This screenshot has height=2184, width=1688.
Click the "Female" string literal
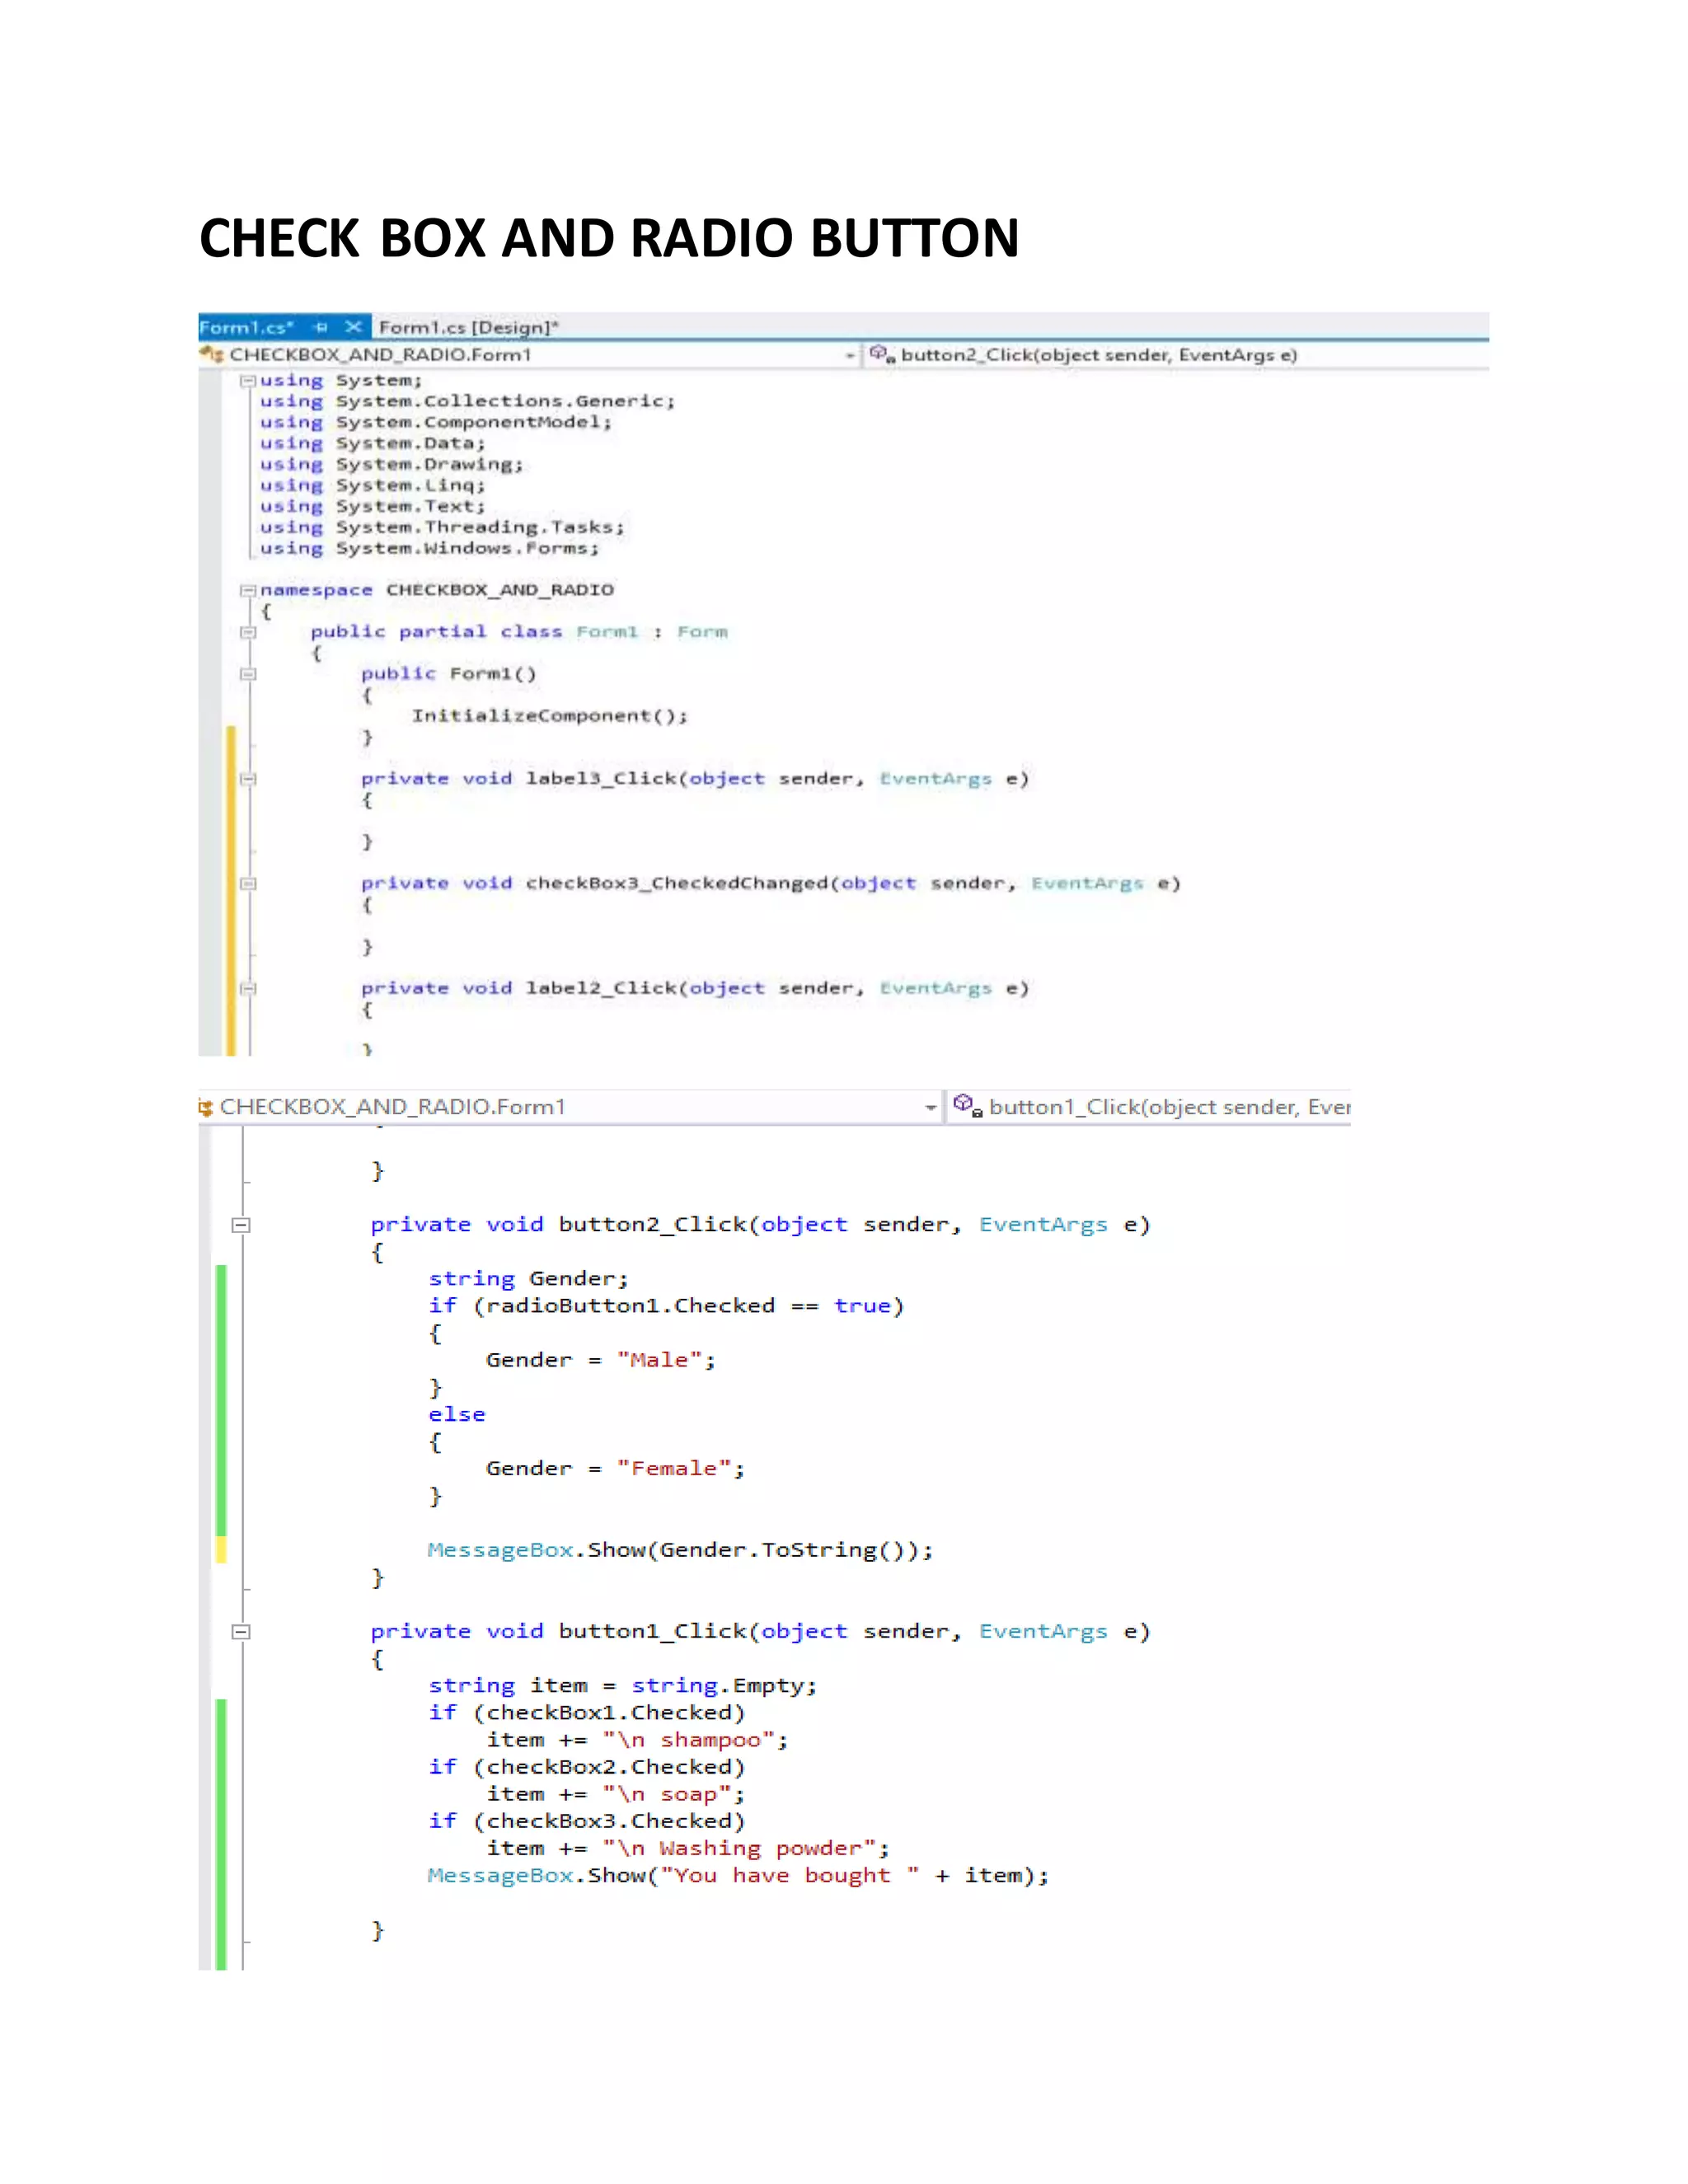[x=674, y=1469]
